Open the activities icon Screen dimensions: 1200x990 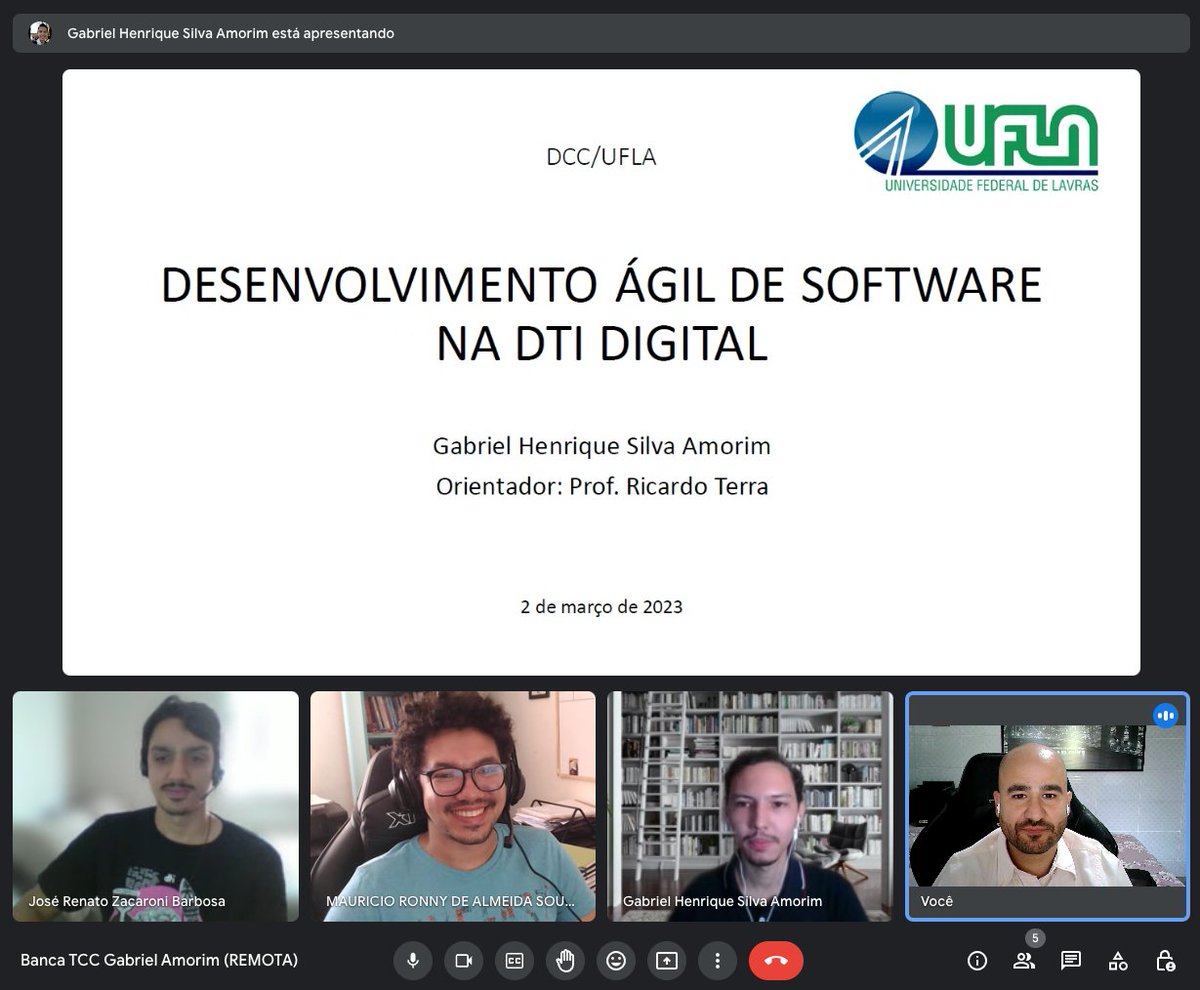point(1118,961)
